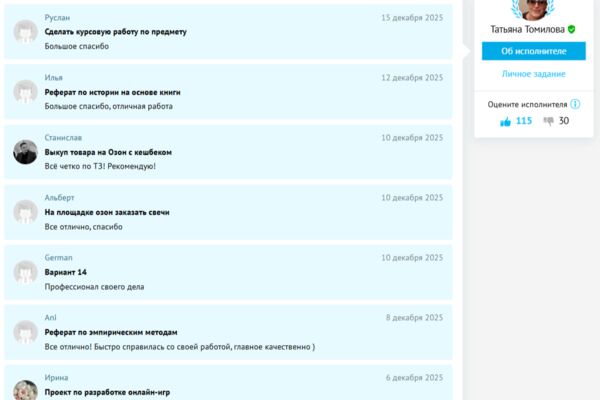Open Альберт's default avatar
Image resolution: width=600 pixels, height=400 pixels.
coord(25,212)
